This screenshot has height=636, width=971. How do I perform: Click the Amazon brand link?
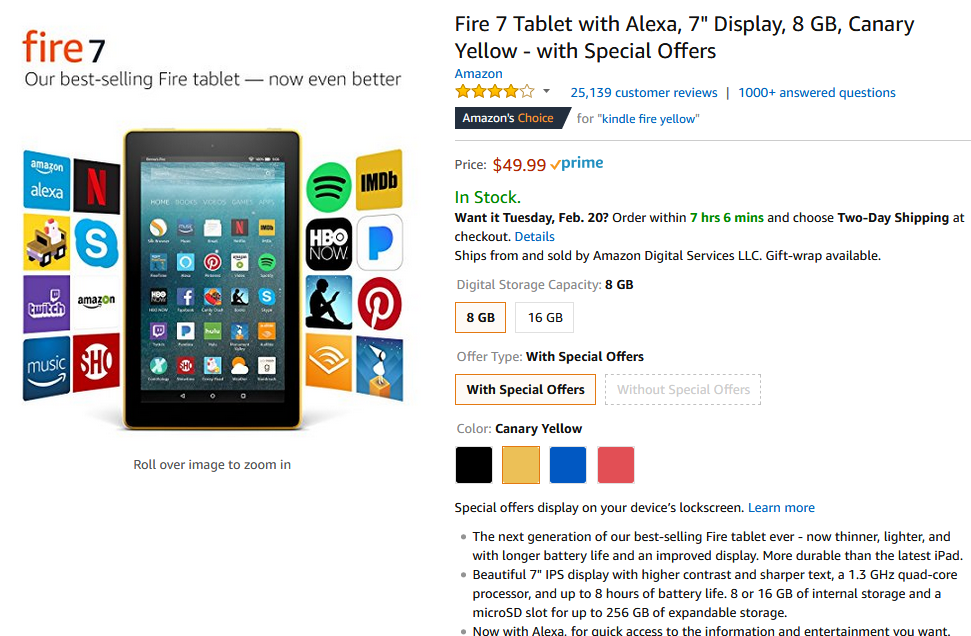coord(478,73)
